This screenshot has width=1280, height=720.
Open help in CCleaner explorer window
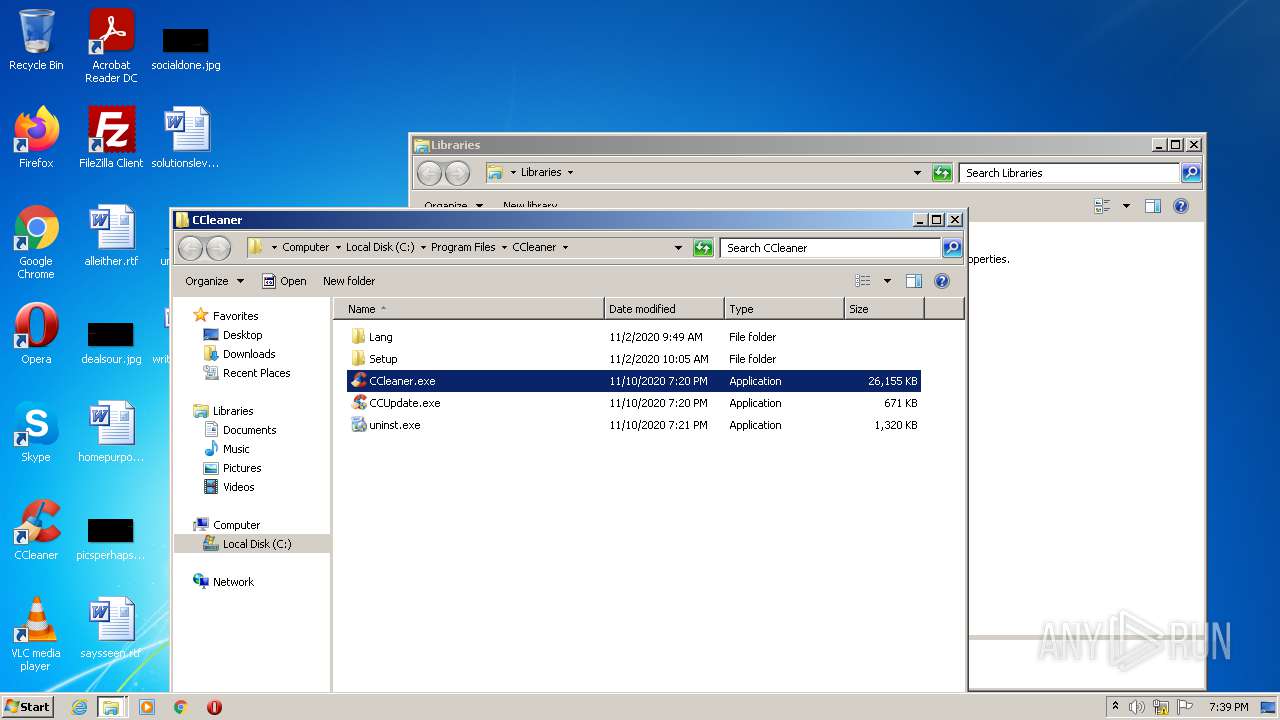(941, 281)
